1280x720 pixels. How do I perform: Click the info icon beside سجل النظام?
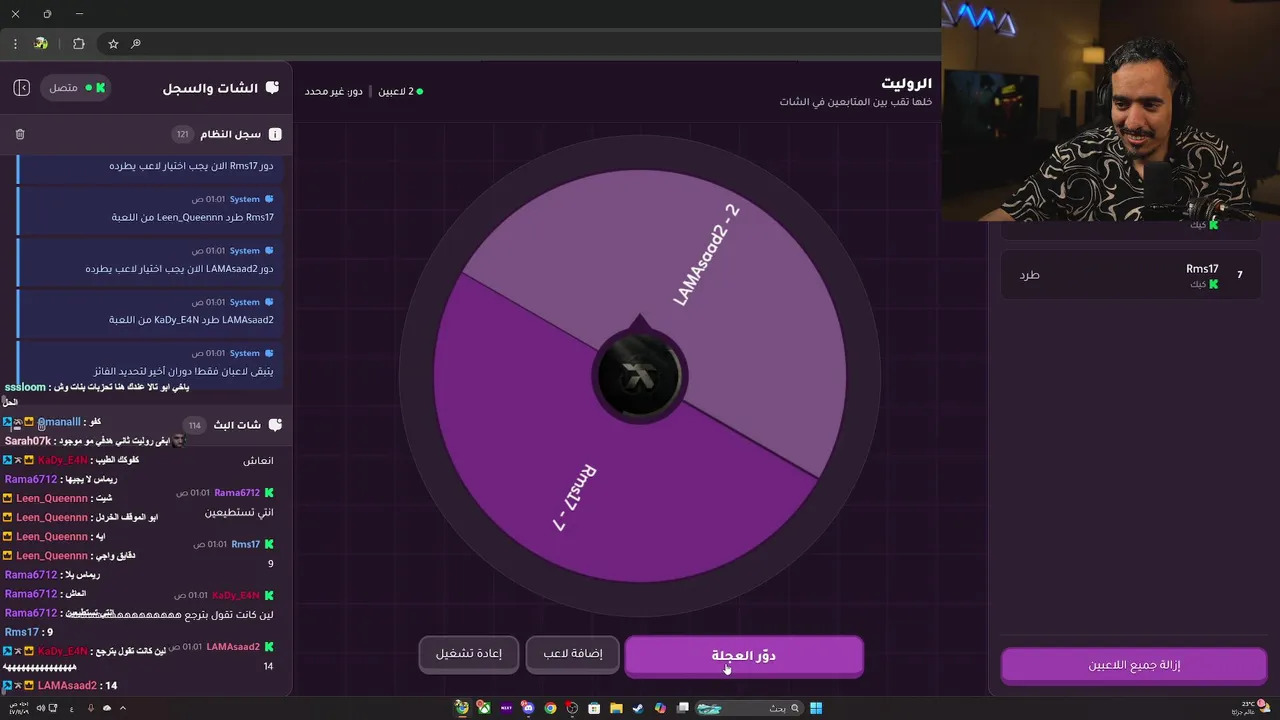tap(275, 134)
